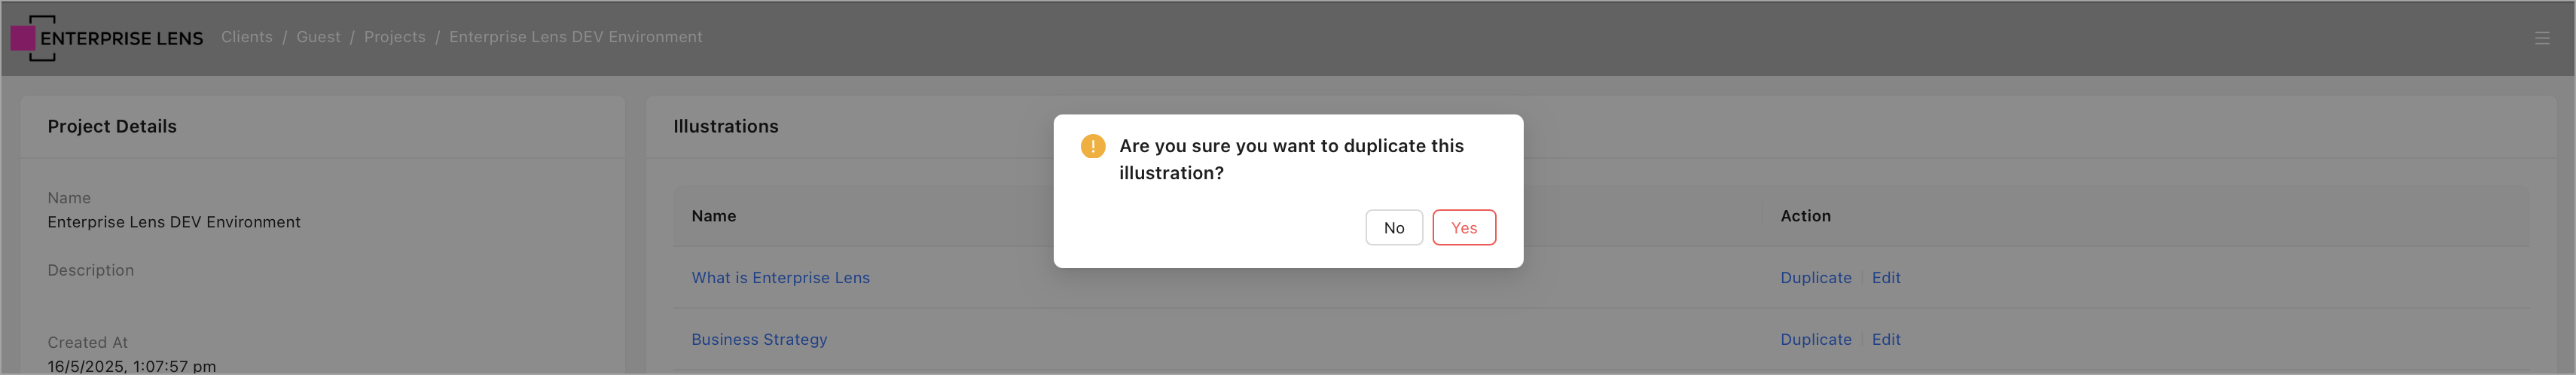
Task: Click the Action column header
Action: pos(1805,216)
